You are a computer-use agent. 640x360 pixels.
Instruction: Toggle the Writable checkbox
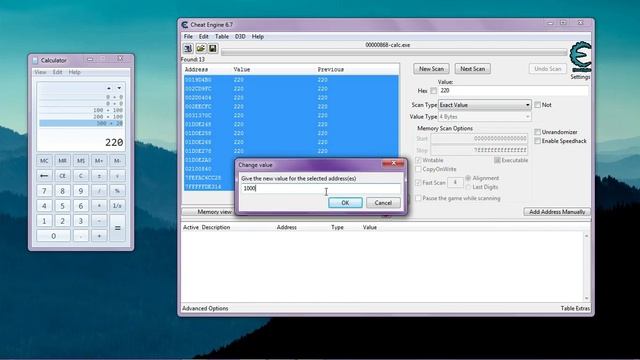pos(418,160)
